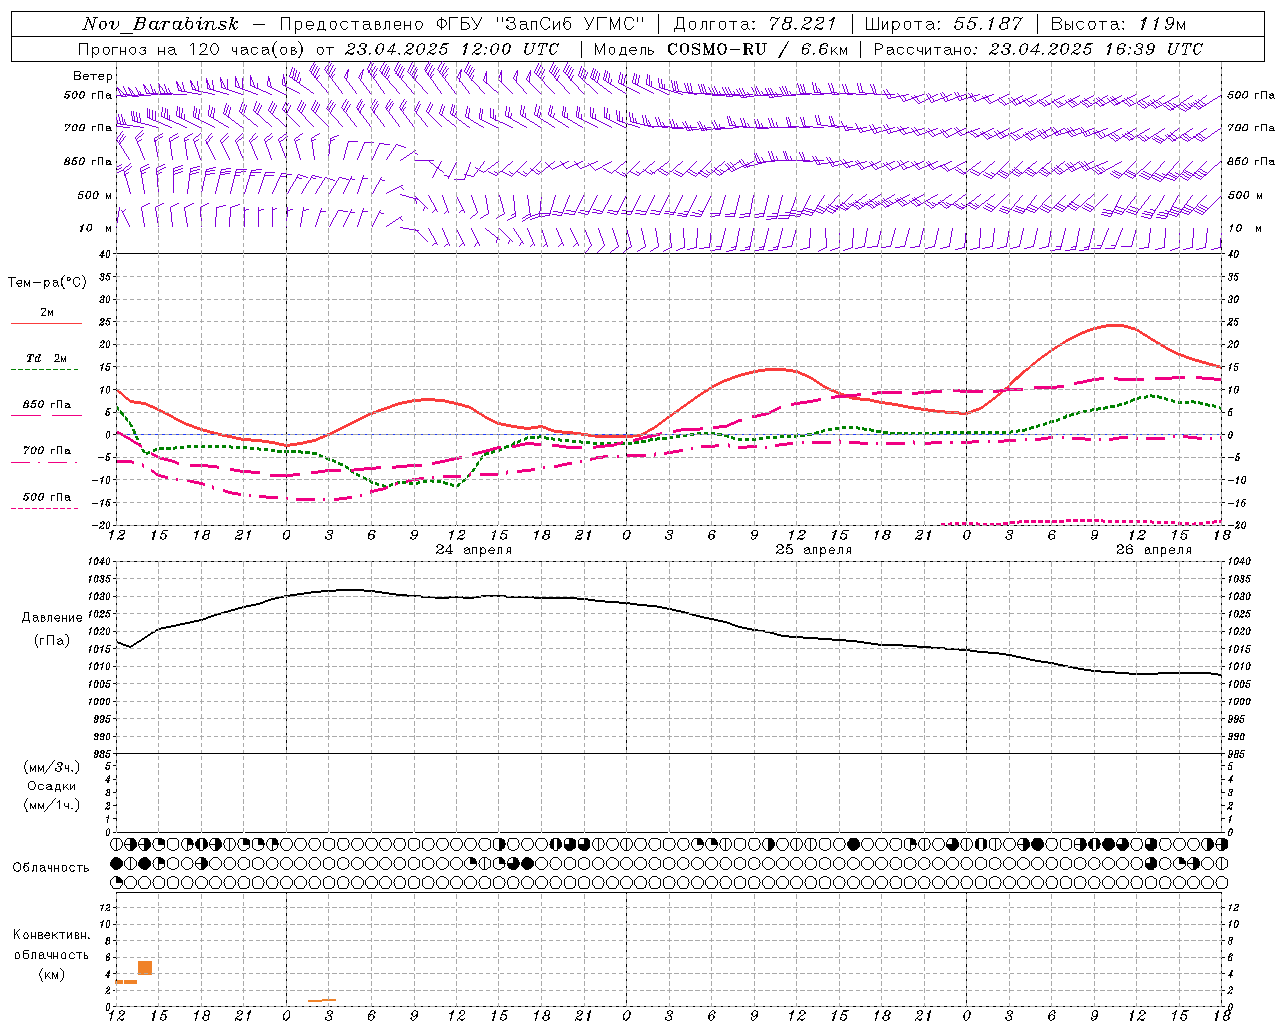Click the 24 апреля date label
This screenshot has width=1280, height=1024.
(474, 550)
